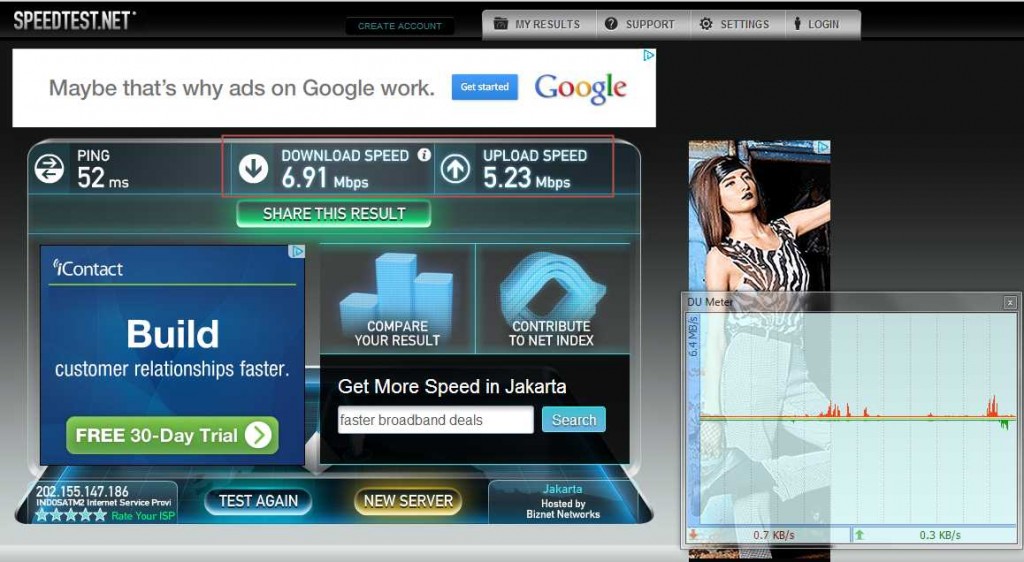Open My Results tab
The width and height of the screenshot is (1024, 562).
pyautogui.click(x=539, y=24)
